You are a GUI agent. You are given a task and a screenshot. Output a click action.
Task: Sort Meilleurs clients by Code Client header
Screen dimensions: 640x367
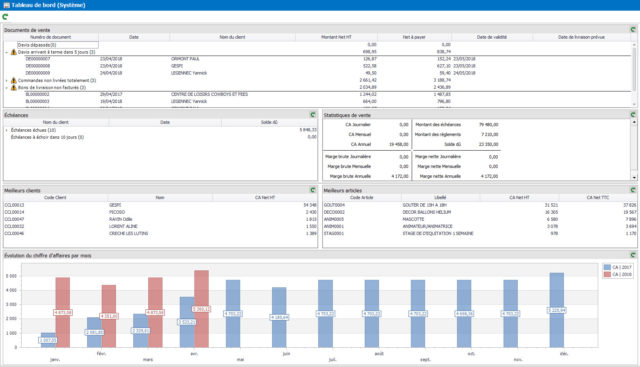pyautogui.click(x=55, y=198)
